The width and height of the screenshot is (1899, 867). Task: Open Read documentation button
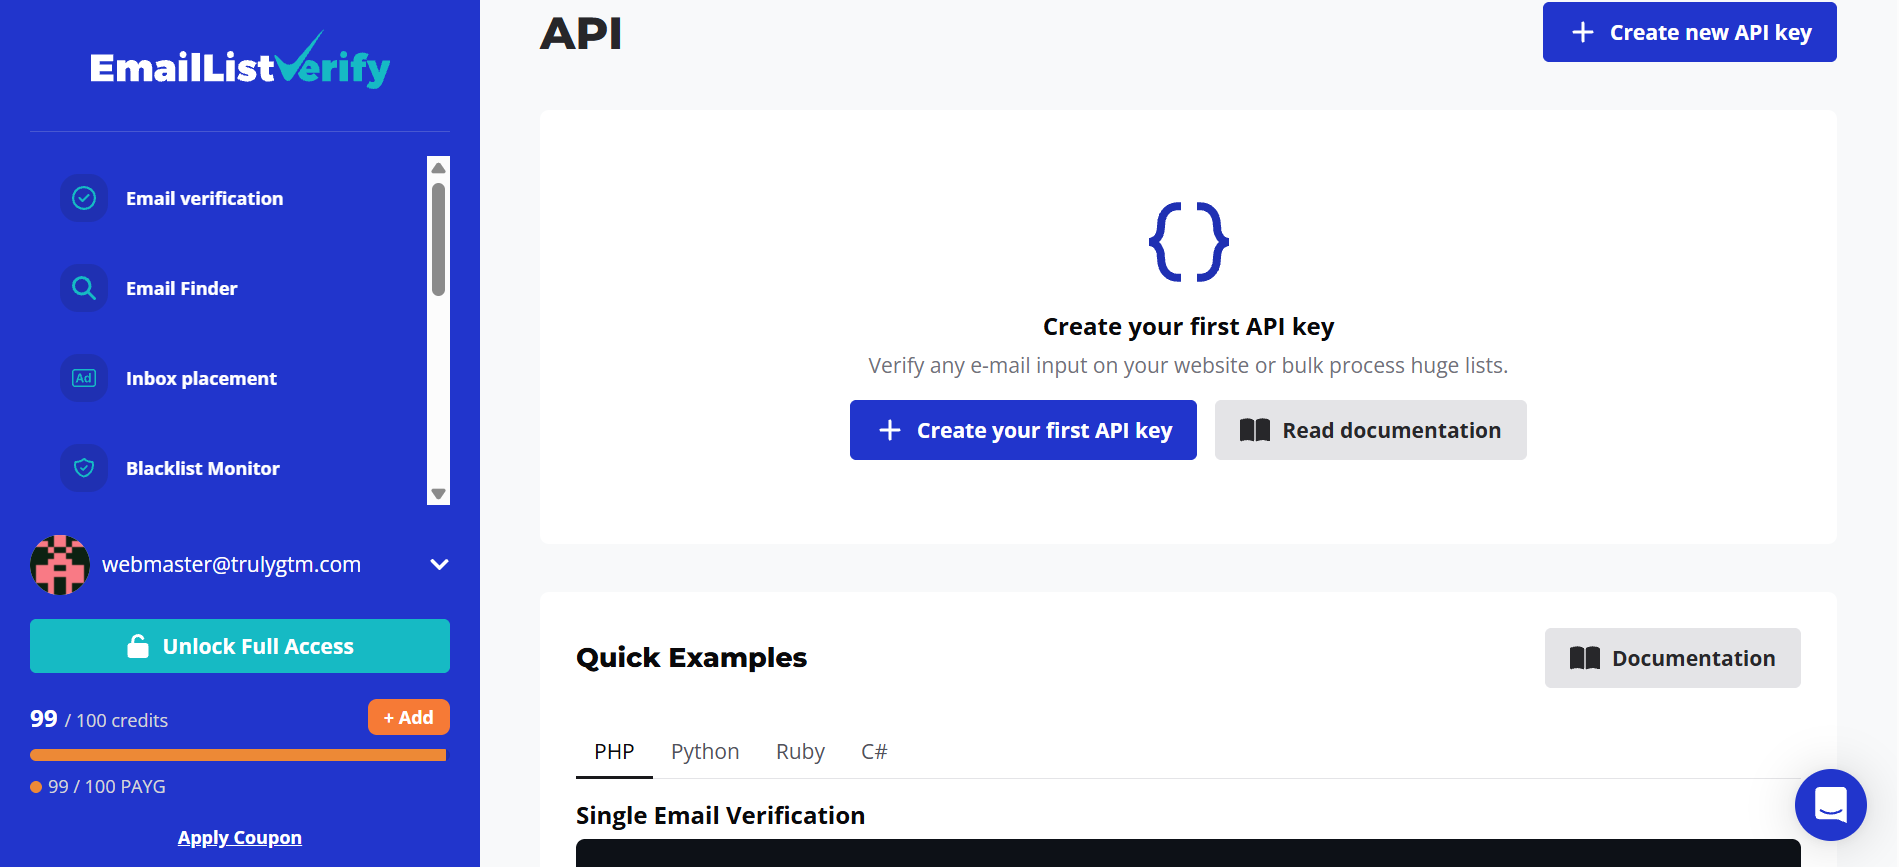tap(1370, 430)
